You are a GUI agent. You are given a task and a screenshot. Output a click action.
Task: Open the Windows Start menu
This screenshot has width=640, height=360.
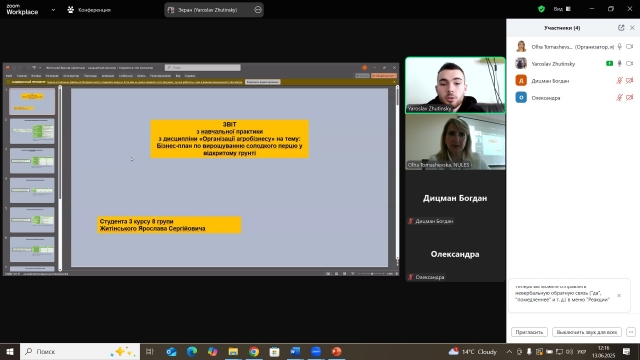(10, 351)
